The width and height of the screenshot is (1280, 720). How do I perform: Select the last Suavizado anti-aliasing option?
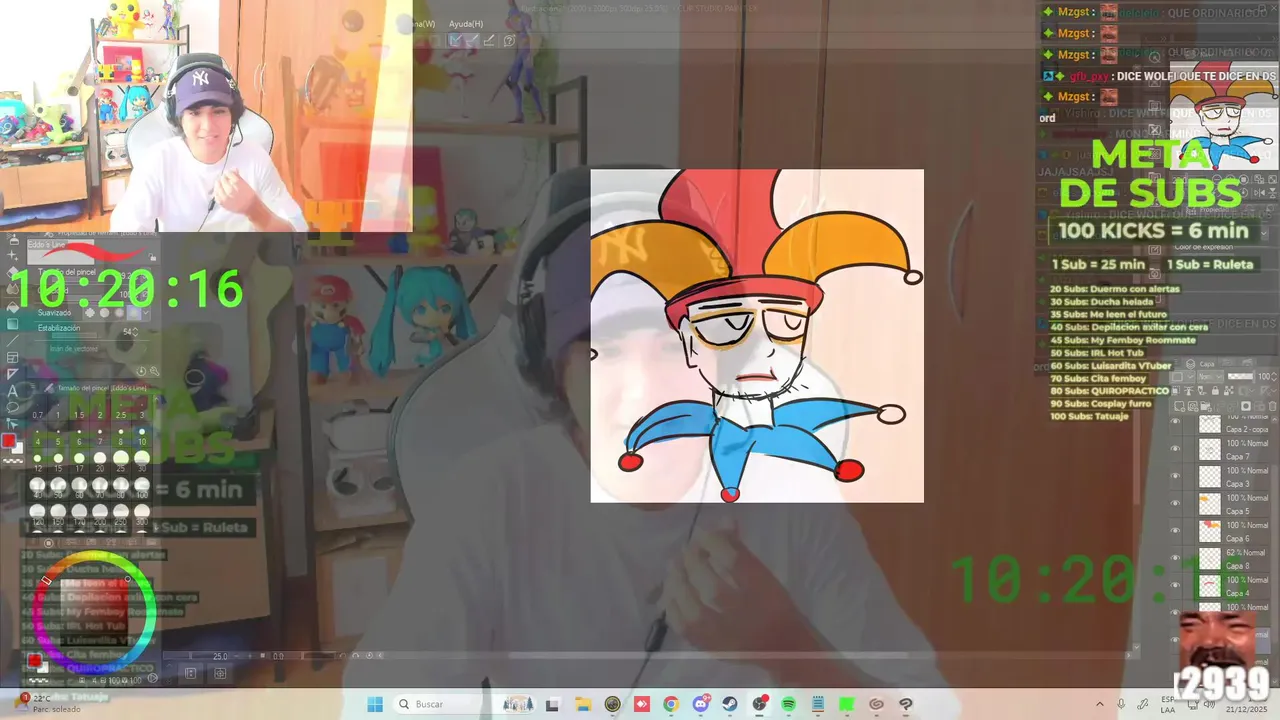[x=132, y=313]
